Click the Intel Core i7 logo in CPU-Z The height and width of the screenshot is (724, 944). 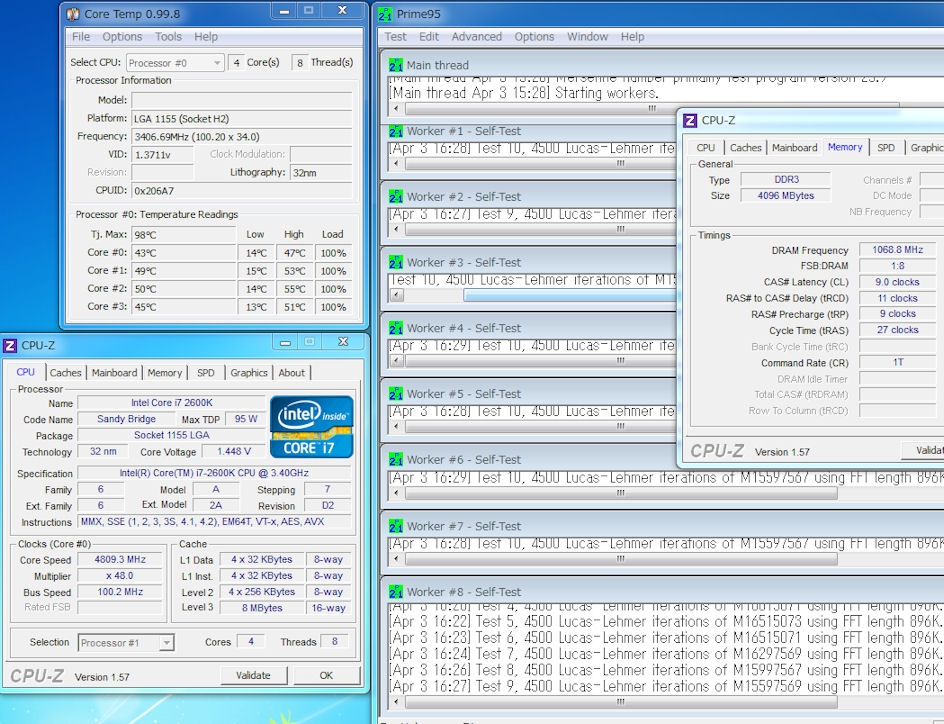[312, 427]
